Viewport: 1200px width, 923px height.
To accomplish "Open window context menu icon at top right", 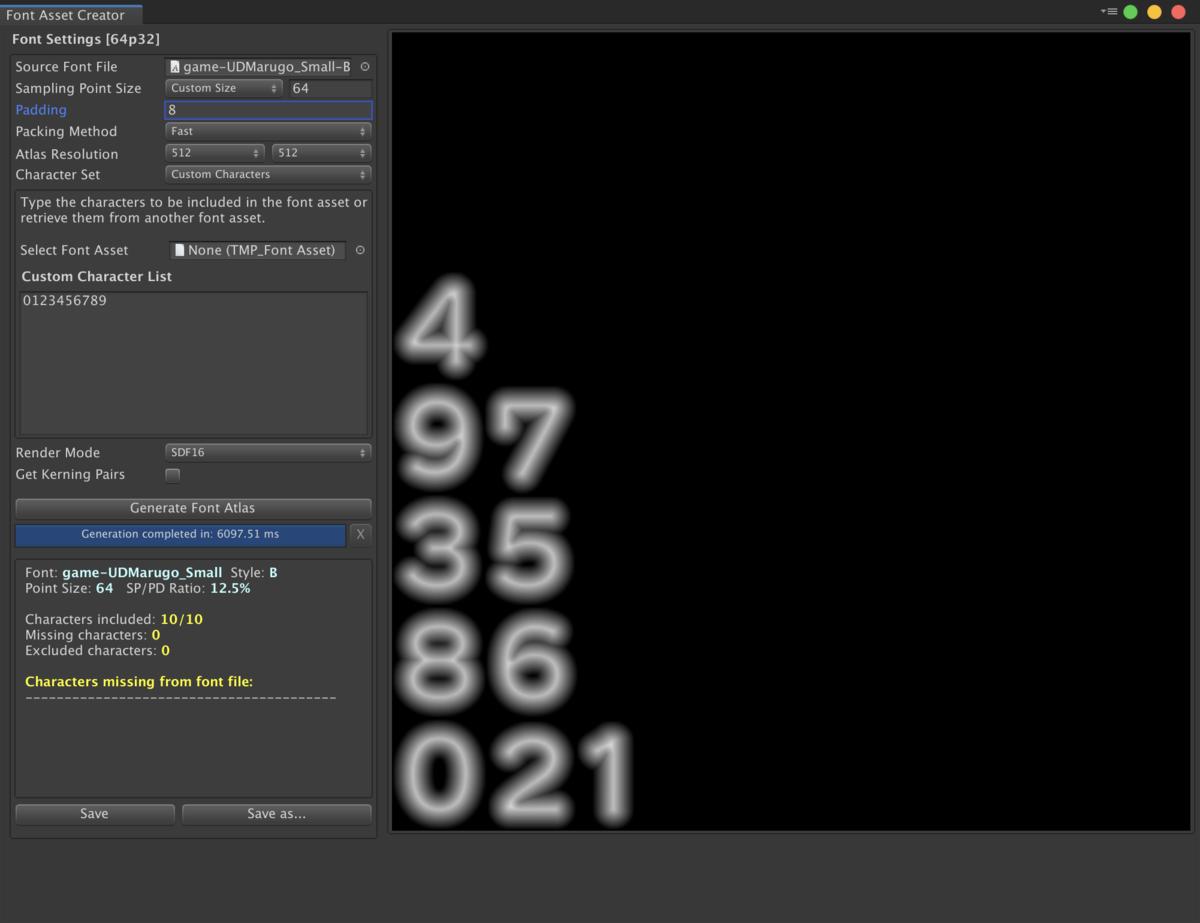I will [1108, 11].
